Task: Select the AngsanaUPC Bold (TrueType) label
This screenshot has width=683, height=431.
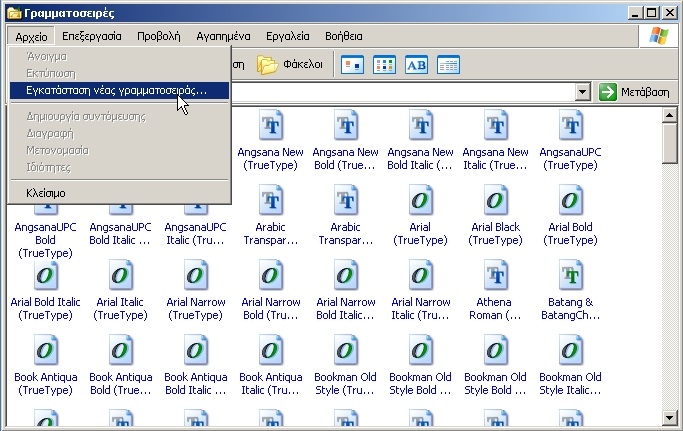Action: pos(45,240)
